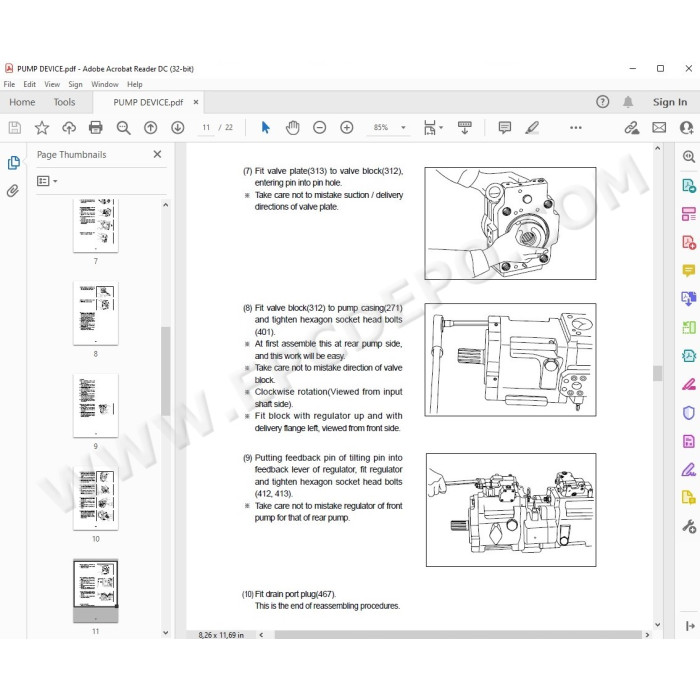This screenshot has width=700, height=700.
Task: Select page 9 thumbnail
Action: 96,406
